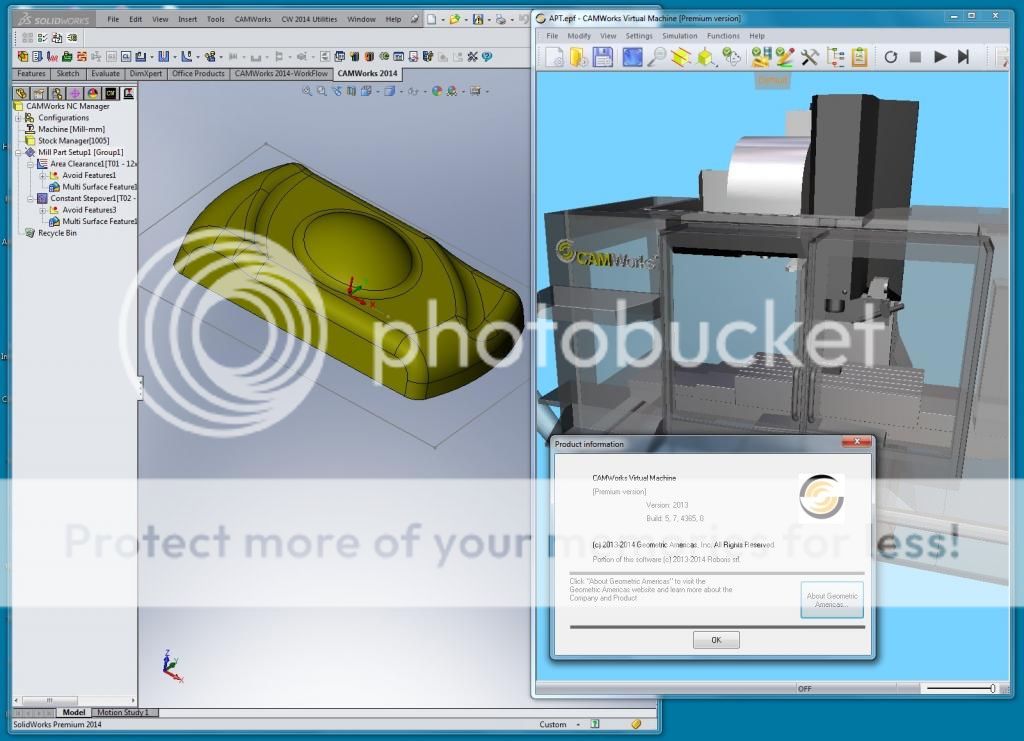Image resolution: width=1024 pixels, height=741 pixels.
Task: Open the Simulation menu in Virtual Machine
Action: click(679, 36)
